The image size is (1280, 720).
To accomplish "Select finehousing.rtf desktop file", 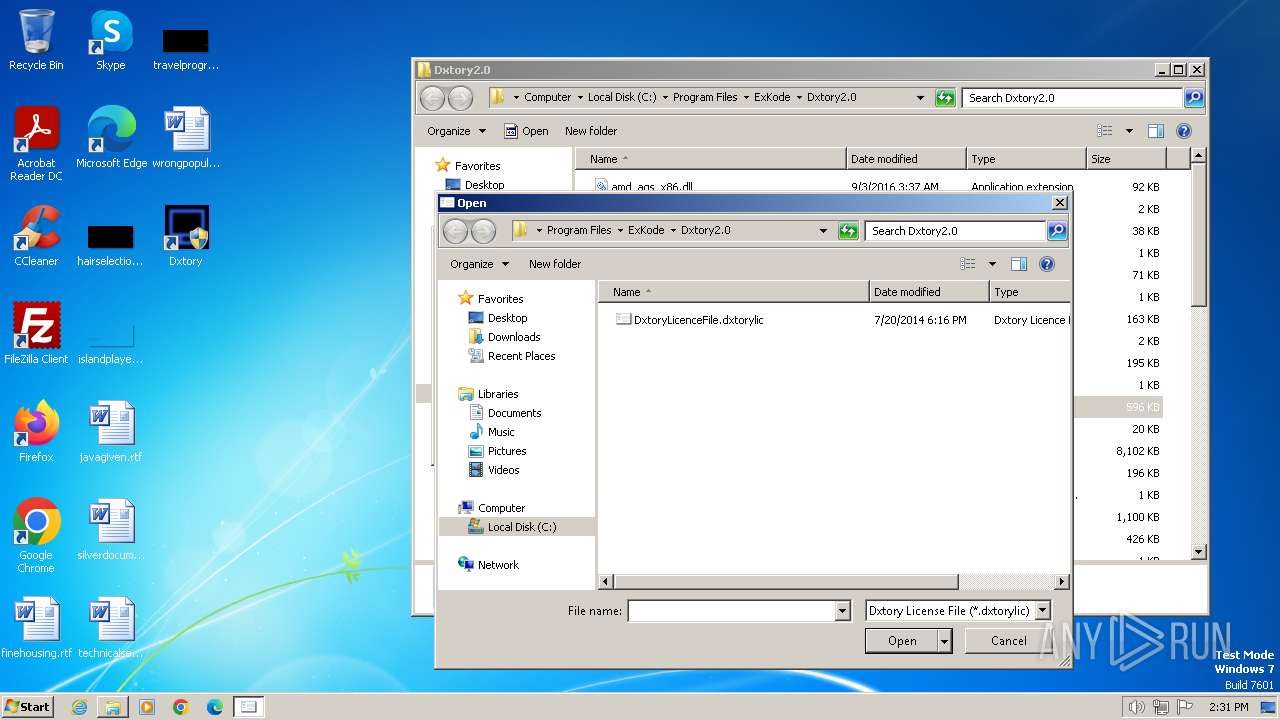I will [37, 629].
